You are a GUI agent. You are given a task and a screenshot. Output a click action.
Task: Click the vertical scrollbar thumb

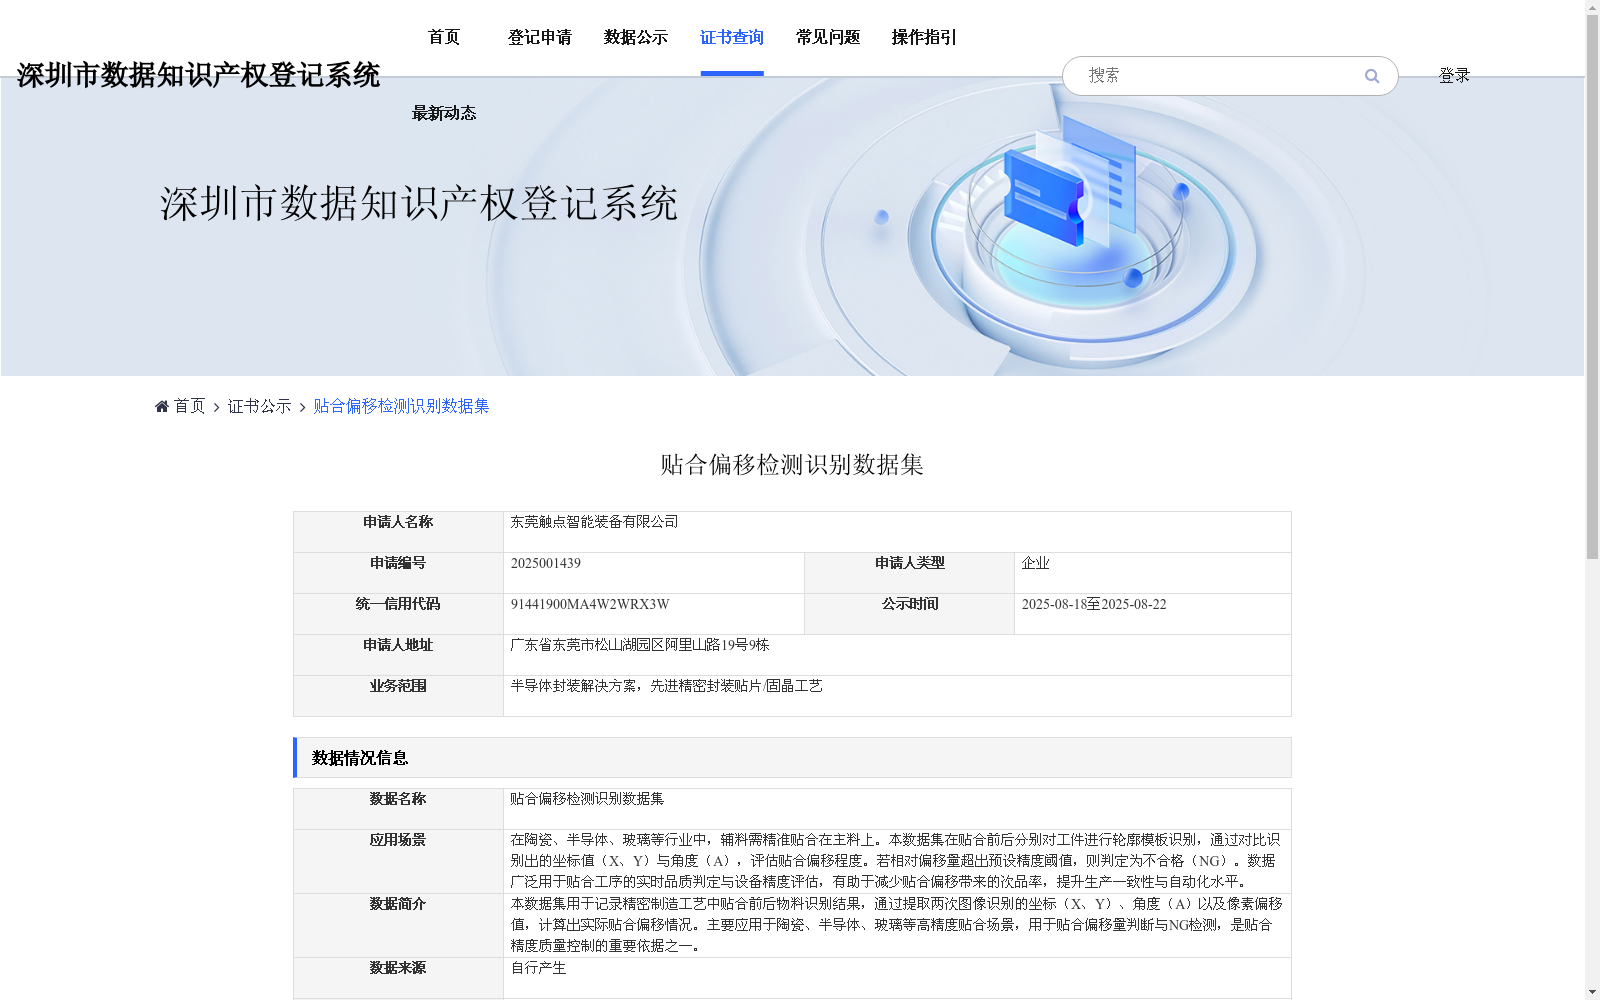click(x=1592, y=288)
